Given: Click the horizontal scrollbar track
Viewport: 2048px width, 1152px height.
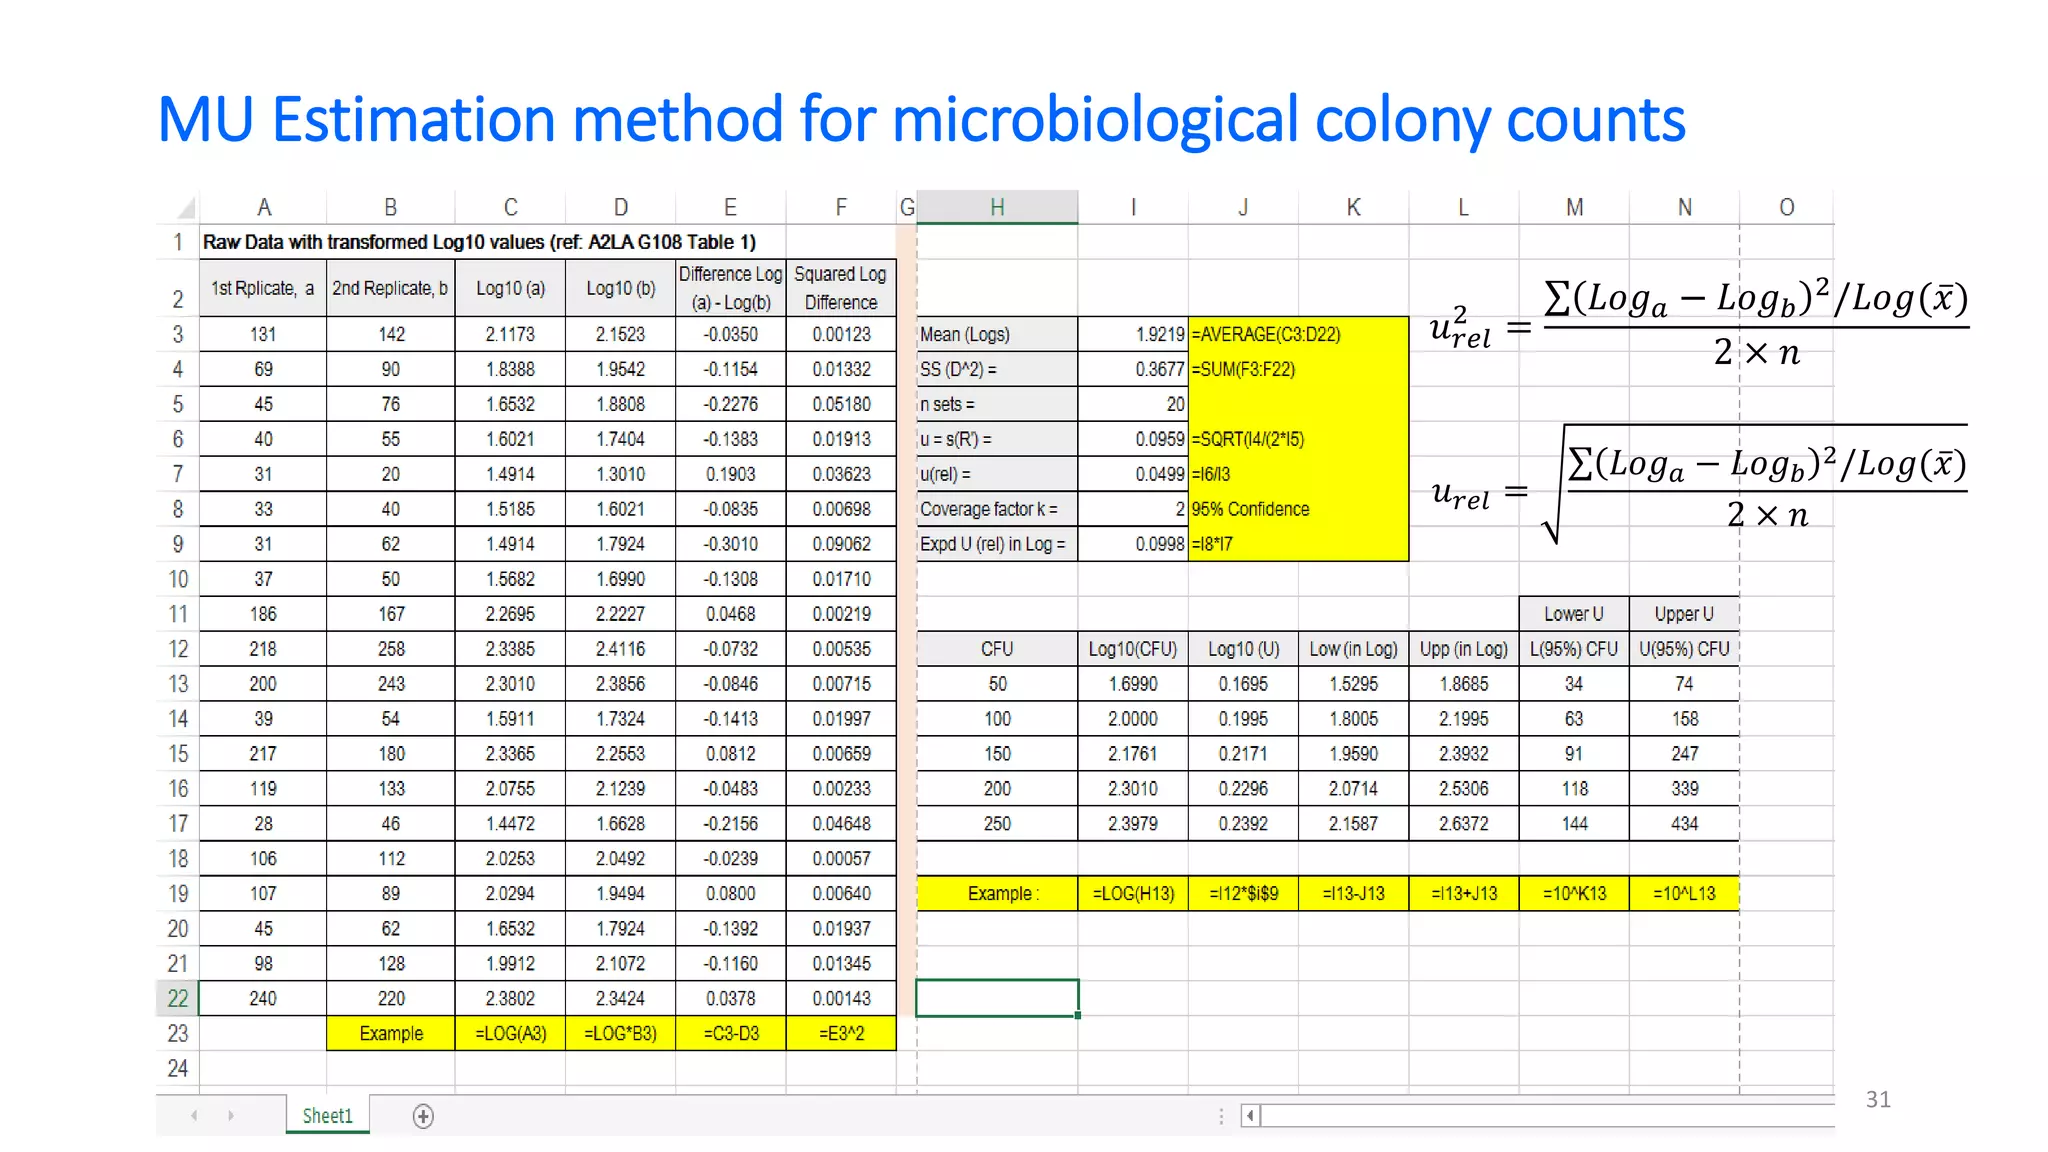Looking at the screenshot, I should click(1547, 1115).
